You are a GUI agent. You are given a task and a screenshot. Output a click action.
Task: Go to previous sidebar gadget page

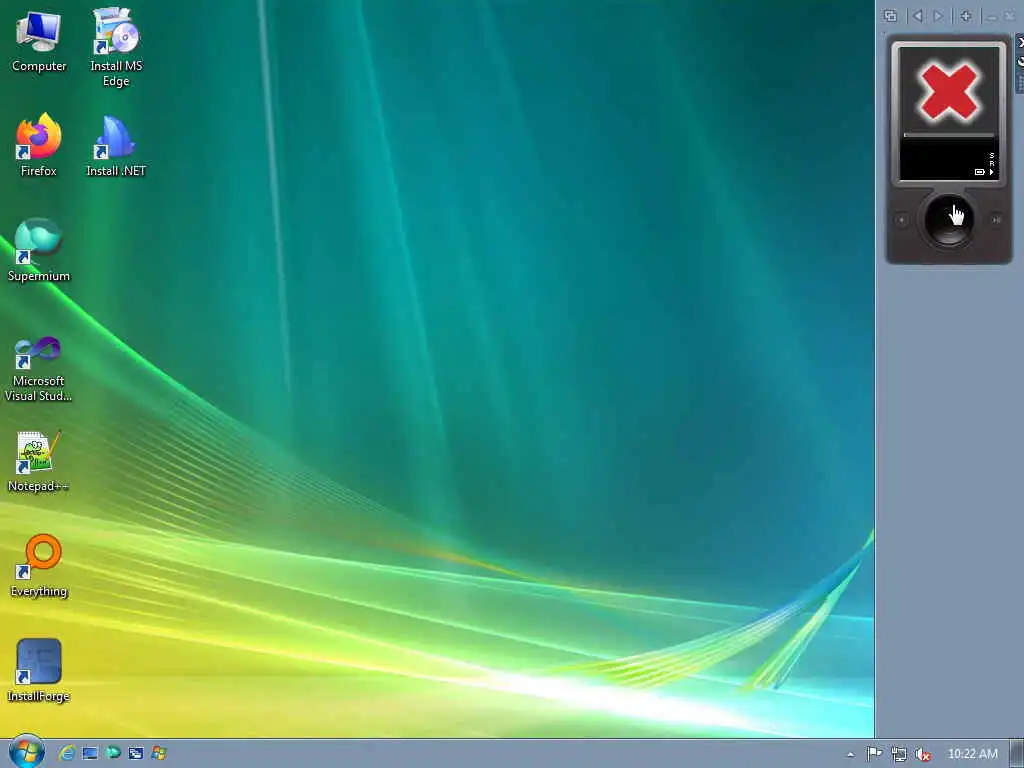[x=918, y=16]
